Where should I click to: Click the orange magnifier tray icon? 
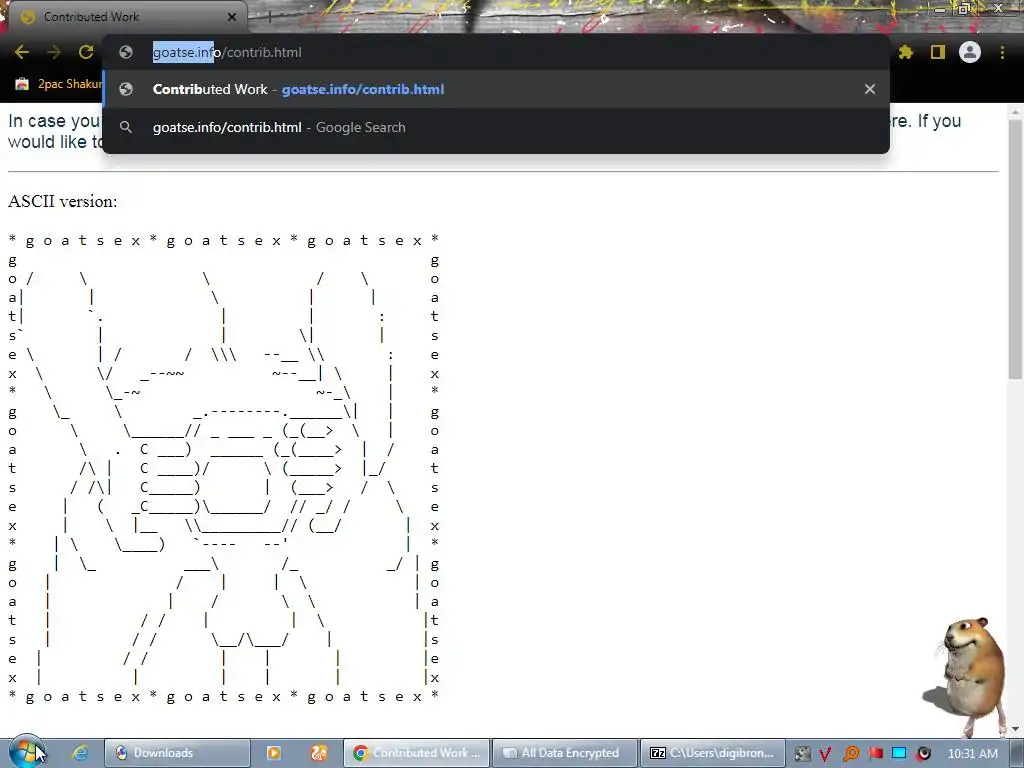(850, 754)
